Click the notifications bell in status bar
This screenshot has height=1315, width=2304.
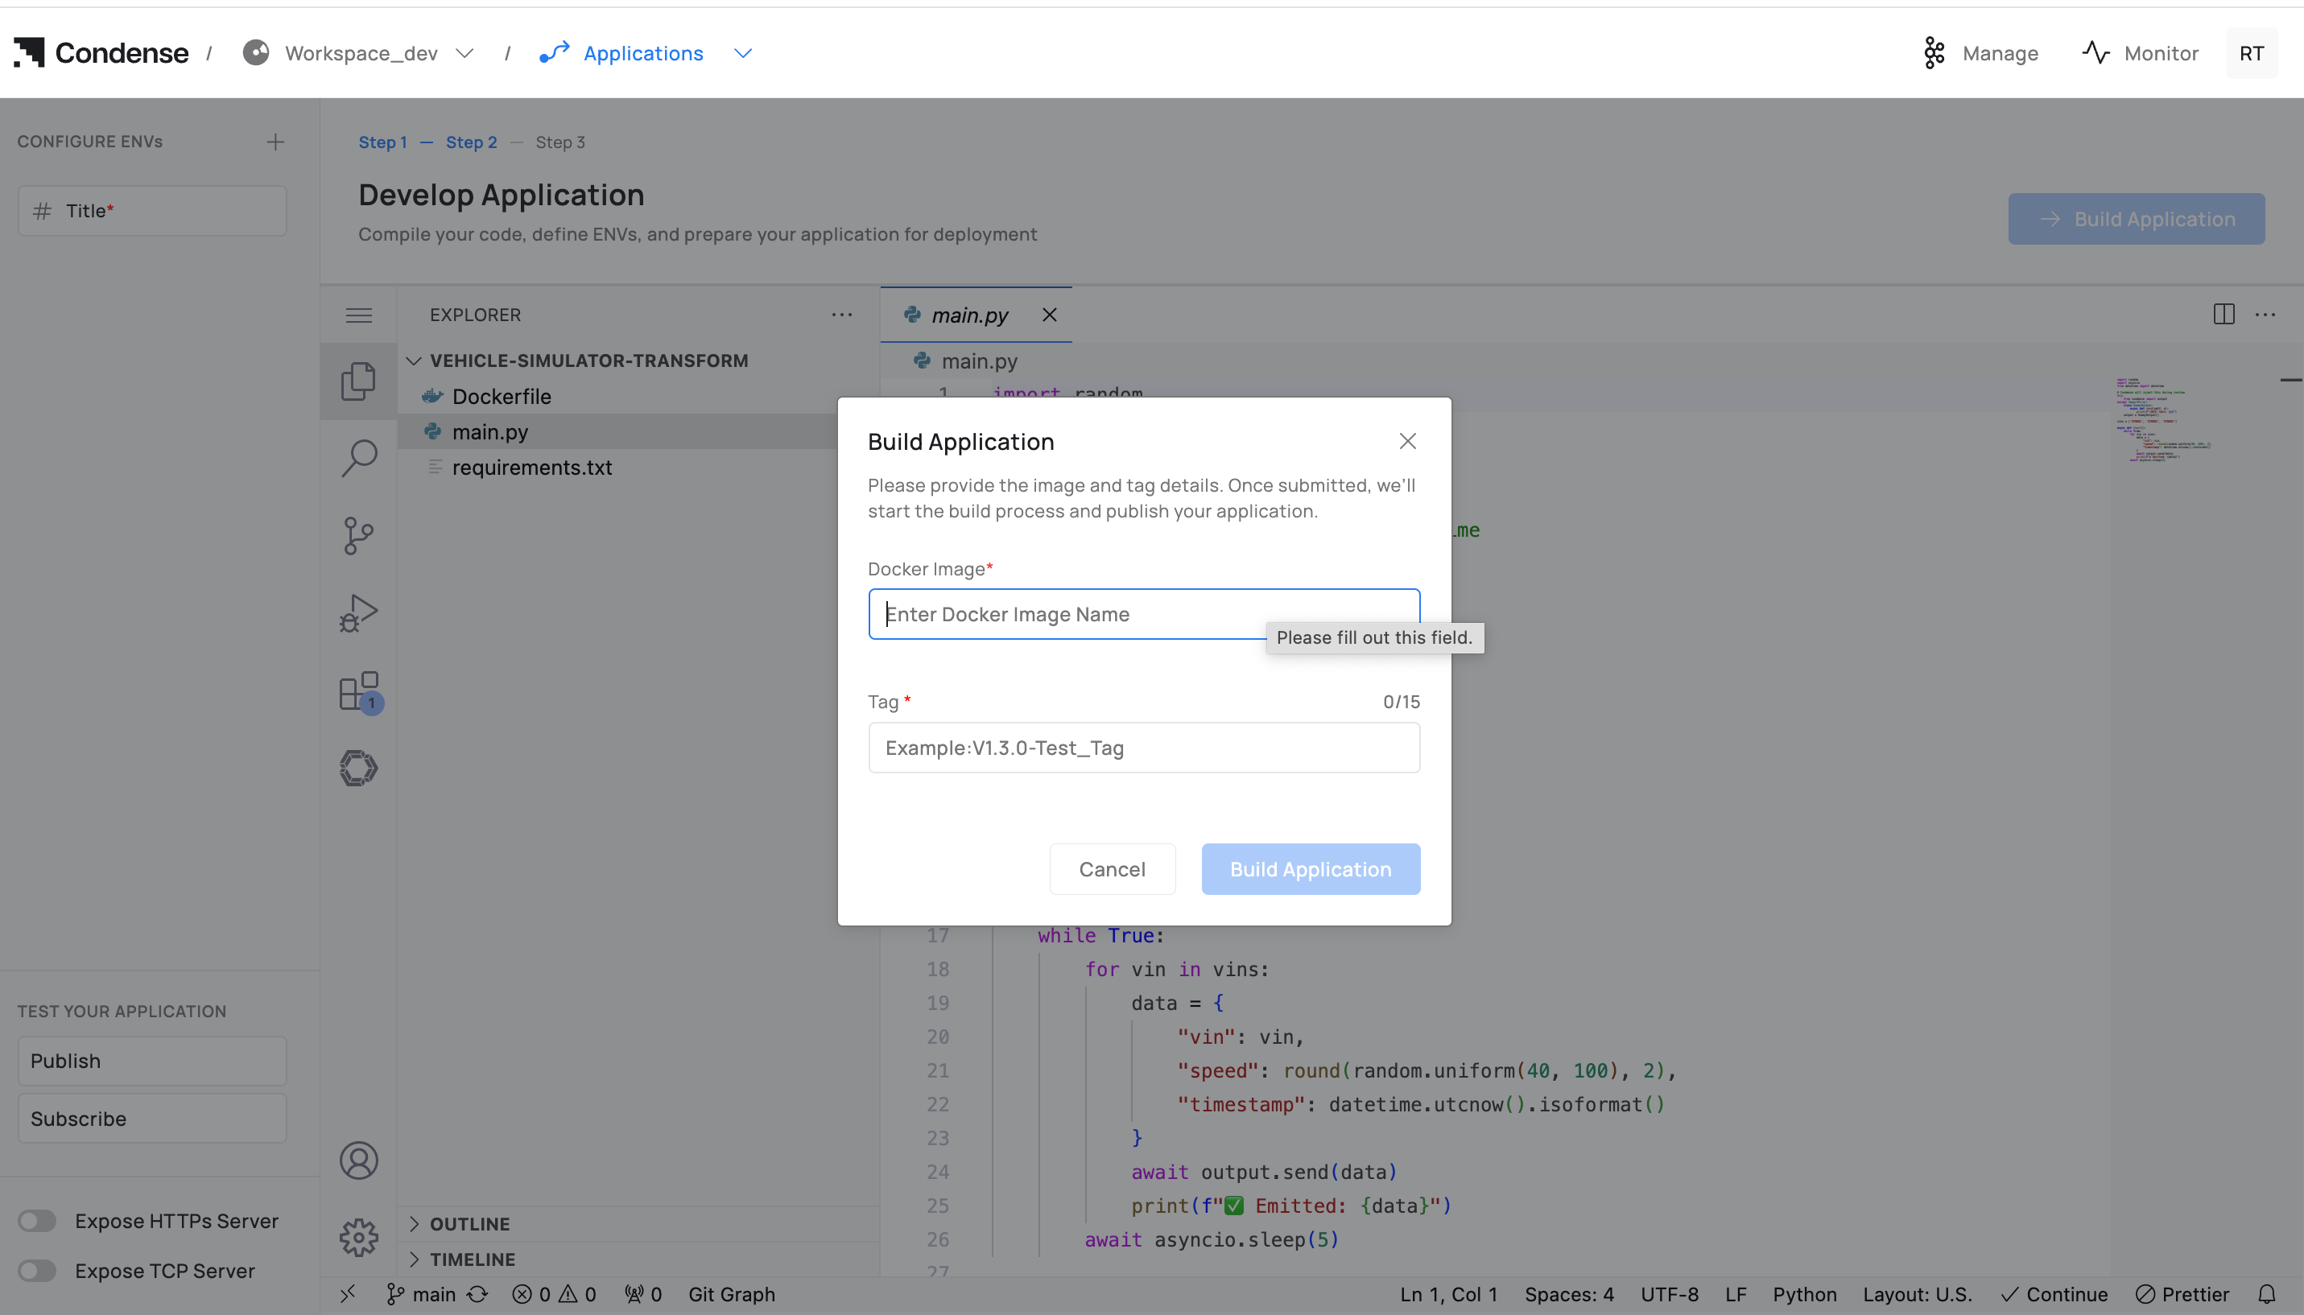click(x=2267, y=1293)
